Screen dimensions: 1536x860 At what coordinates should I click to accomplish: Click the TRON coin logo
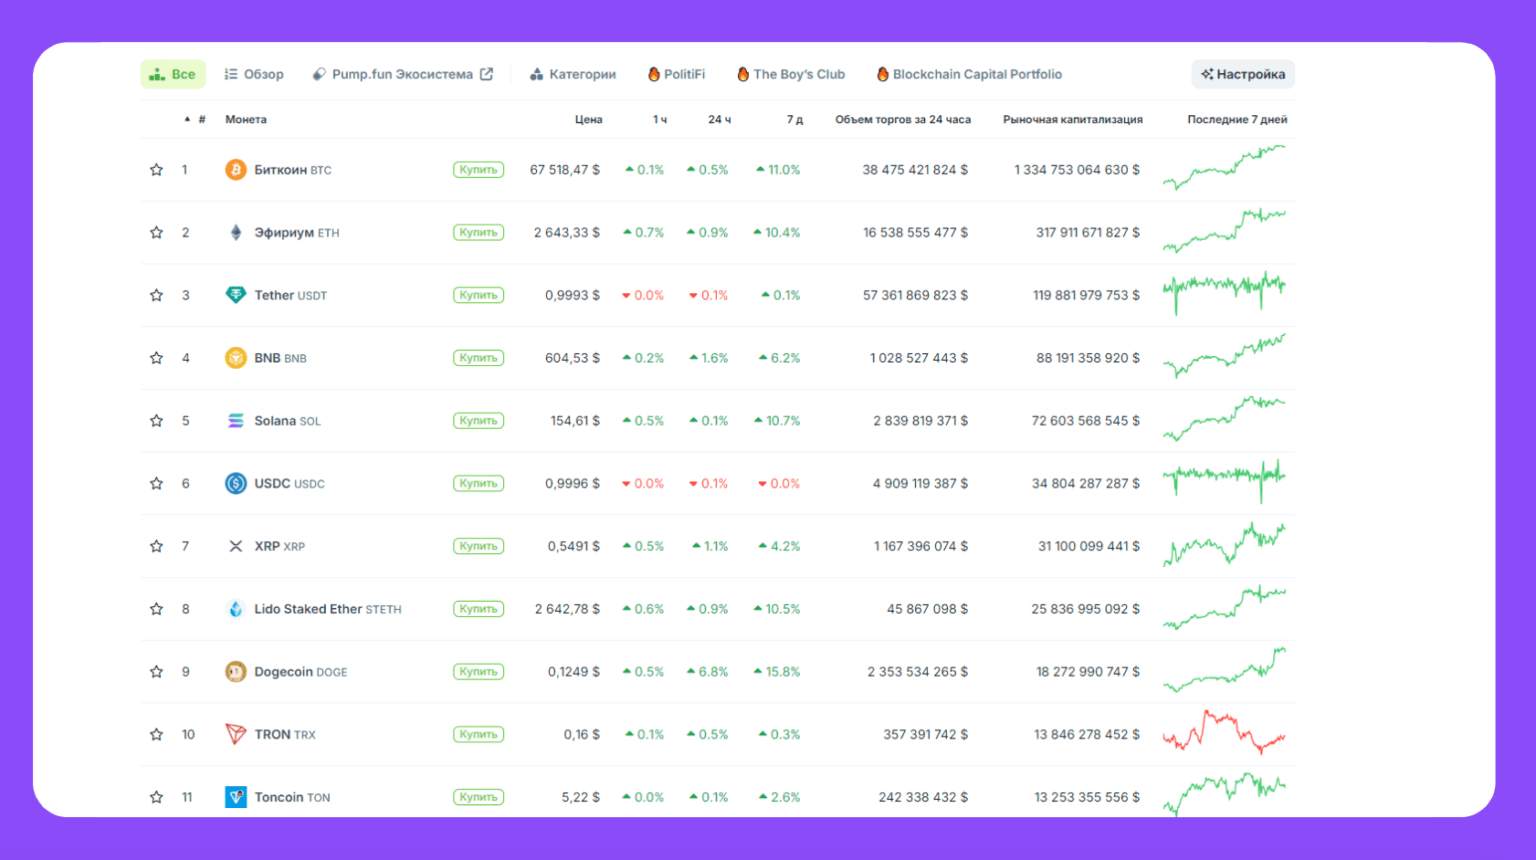(236, 733)
